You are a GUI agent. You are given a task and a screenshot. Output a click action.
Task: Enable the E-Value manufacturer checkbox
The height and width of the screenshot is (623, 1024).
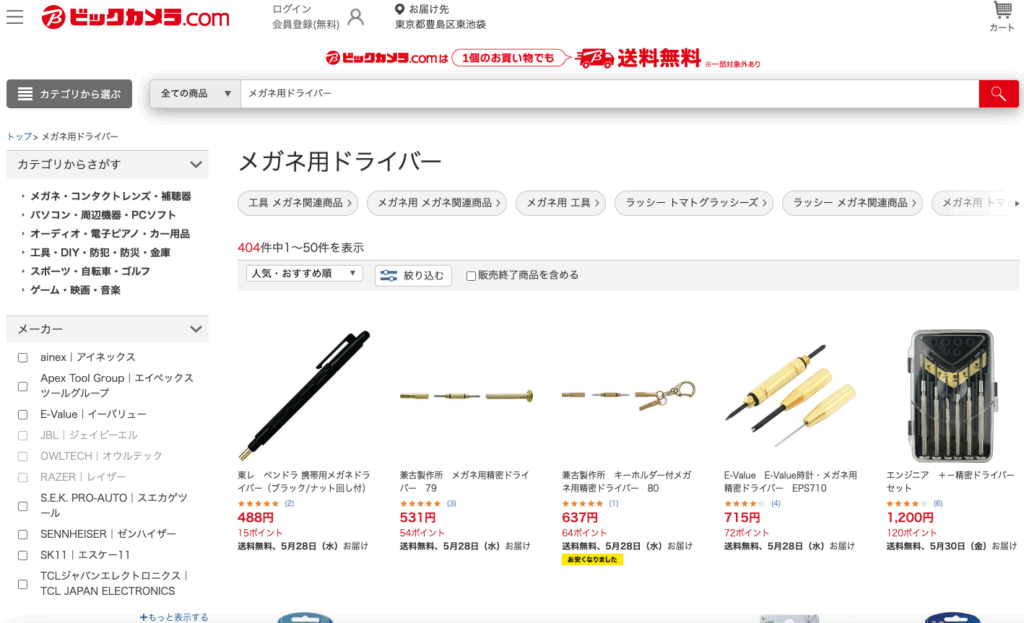[23, 414]
